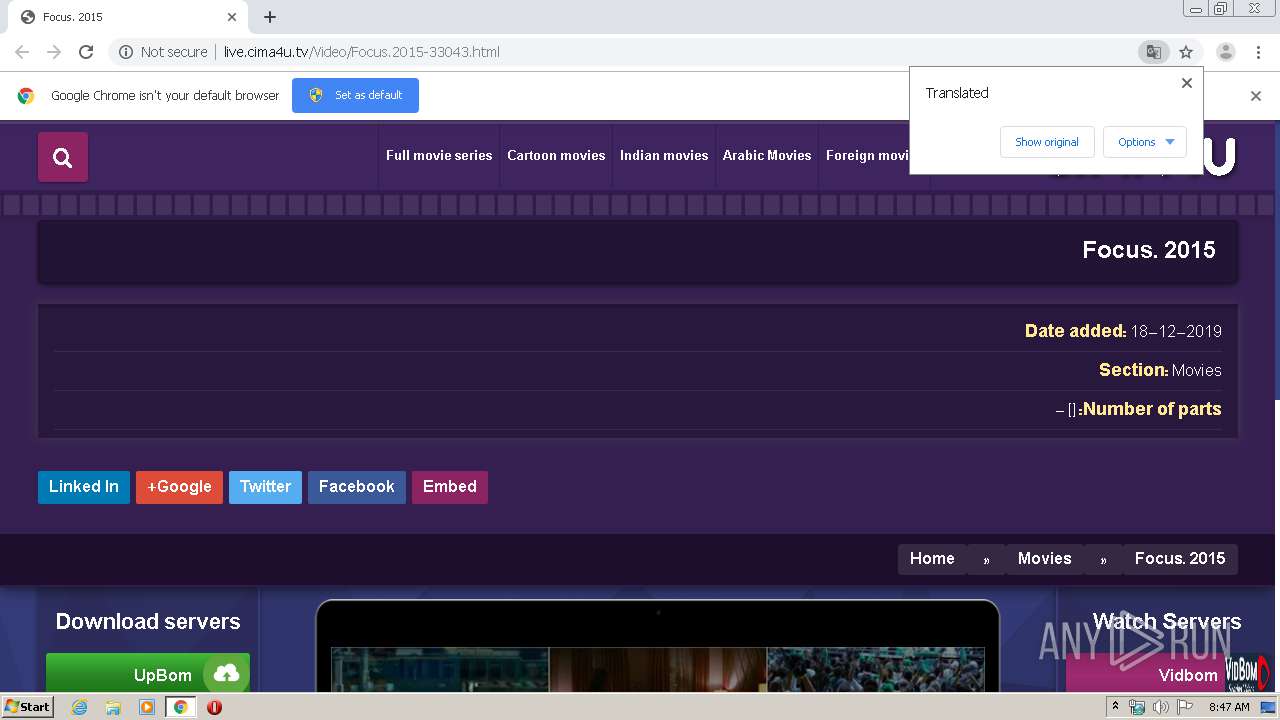Click video player thumbnail preview

click(x=658, y=669)
